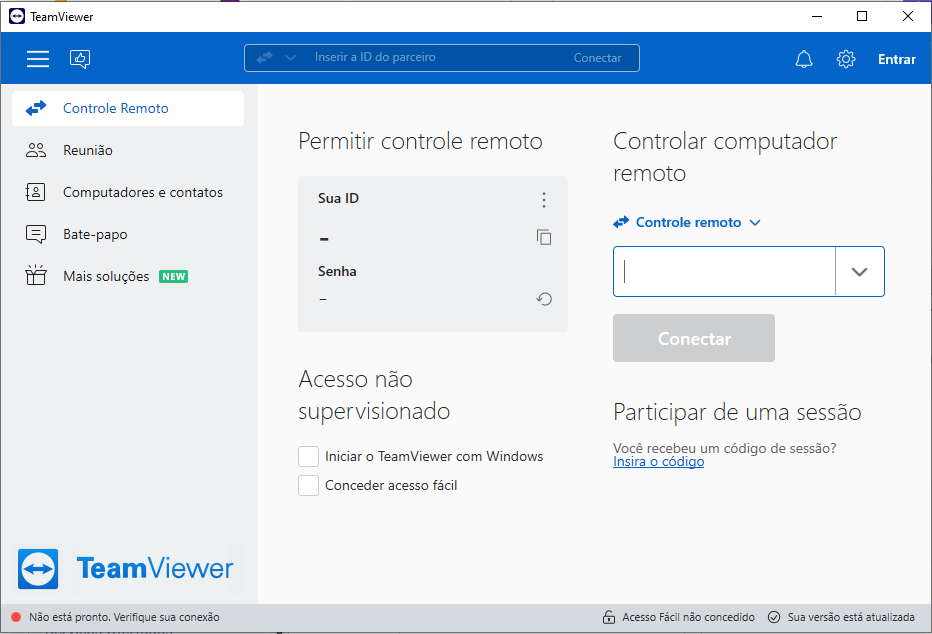Select Reunião in the sidebar

88,151
